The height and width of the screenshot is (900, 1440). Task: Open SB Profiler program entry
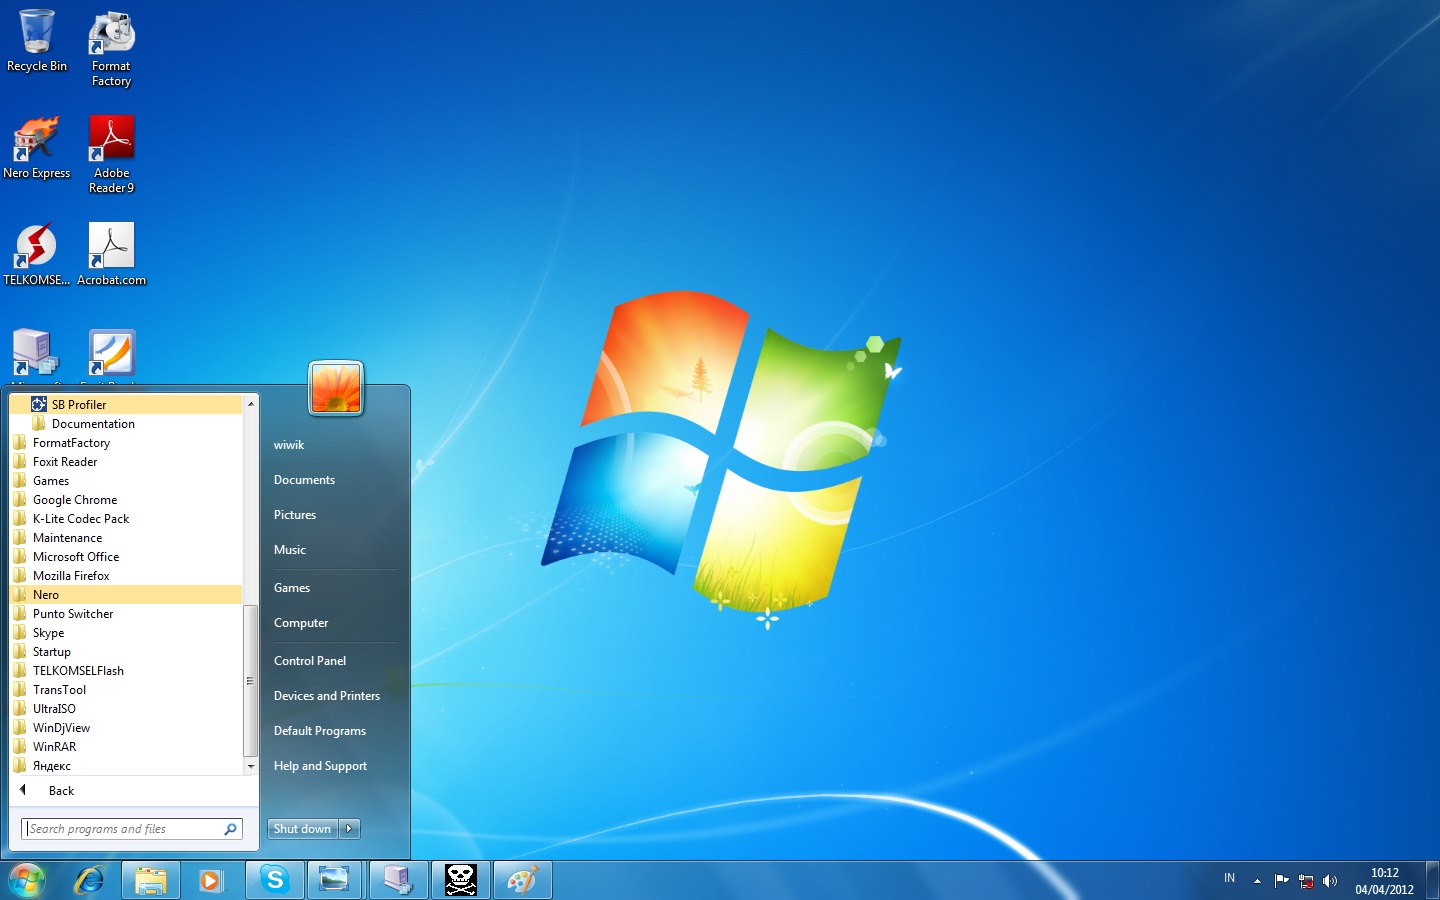[126, 404]
